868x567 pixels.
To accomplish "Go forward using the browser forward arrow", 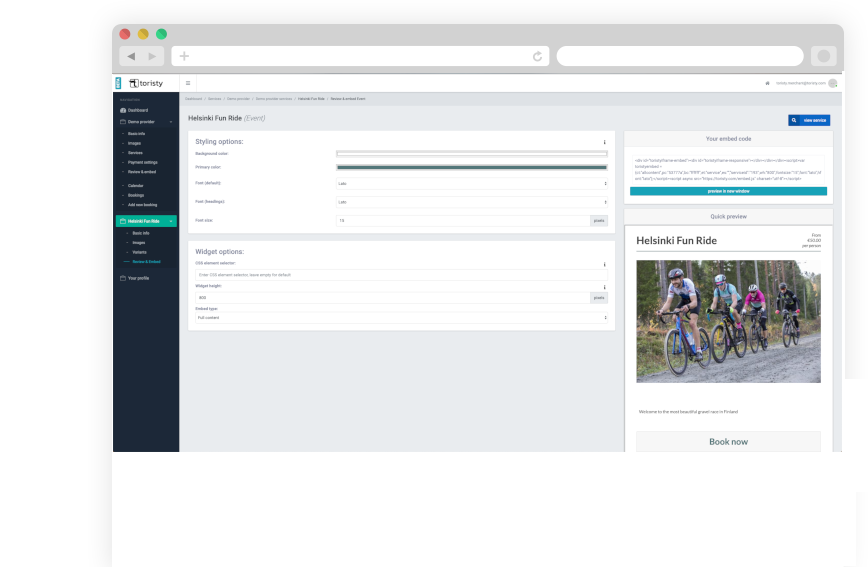I will point(152,56).
